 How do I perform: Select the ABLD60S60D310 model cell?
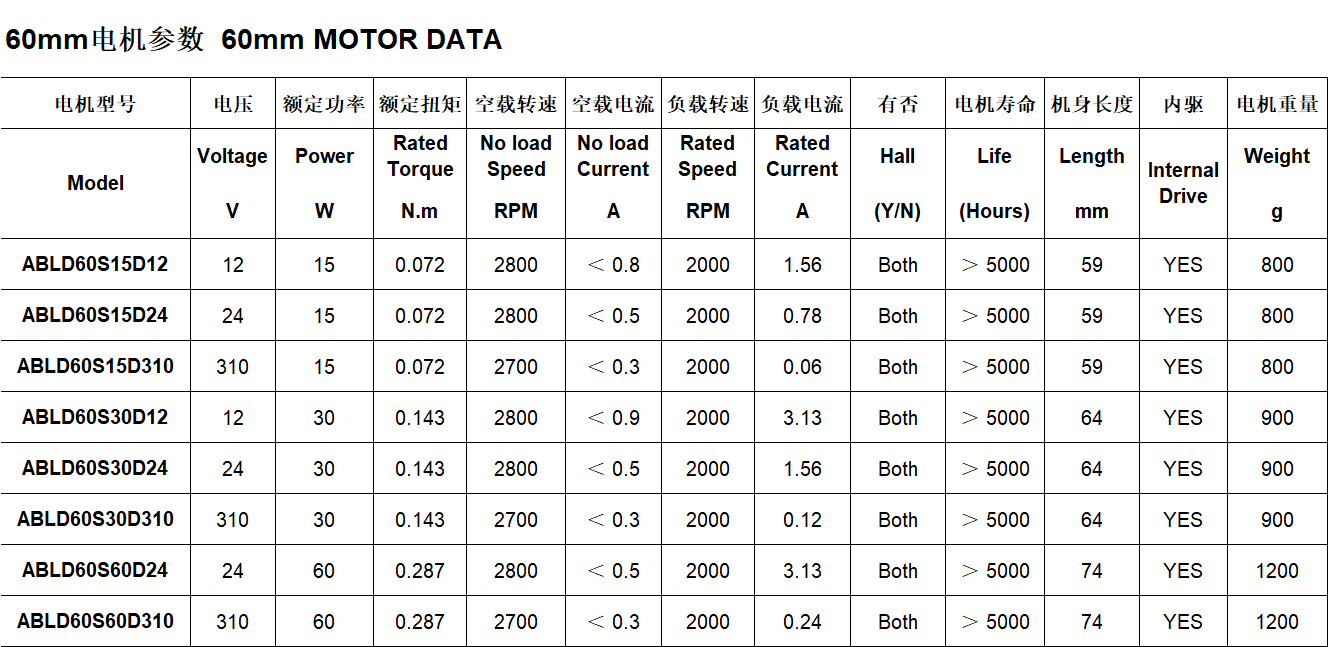(95, 621)
